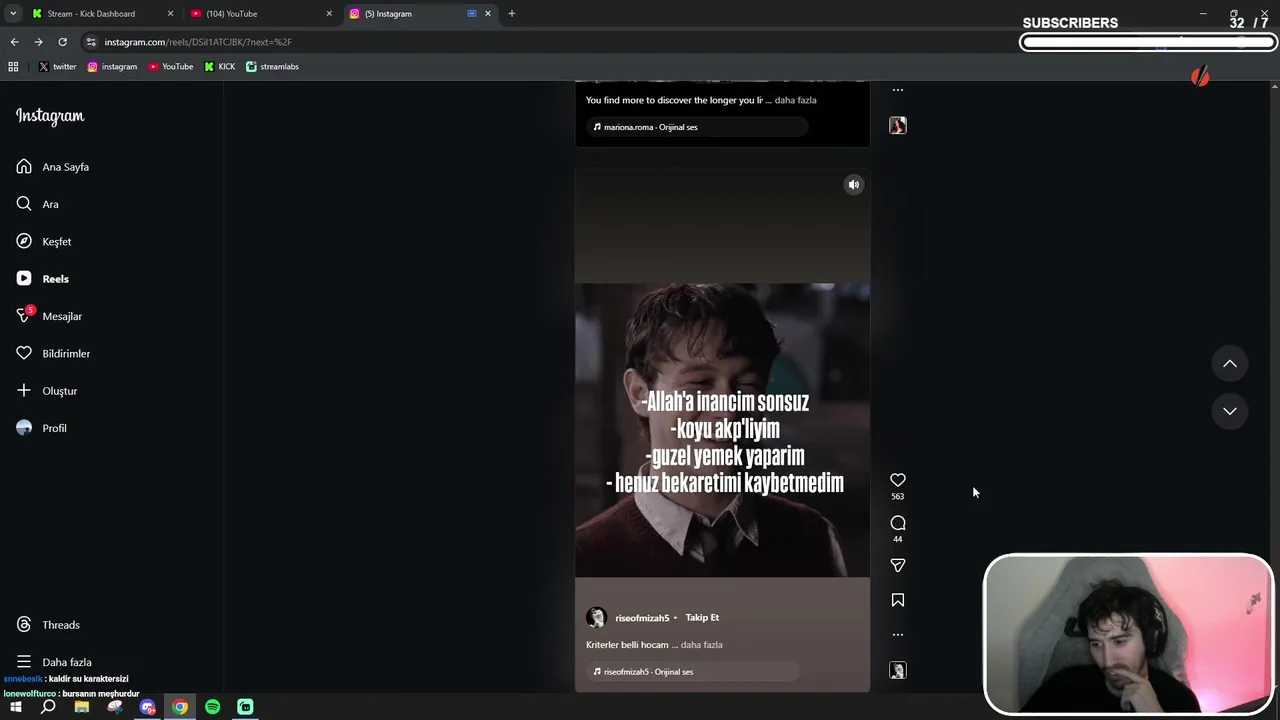
Task: Open the YouTube bookmark
Action: (x=171, y=67)
